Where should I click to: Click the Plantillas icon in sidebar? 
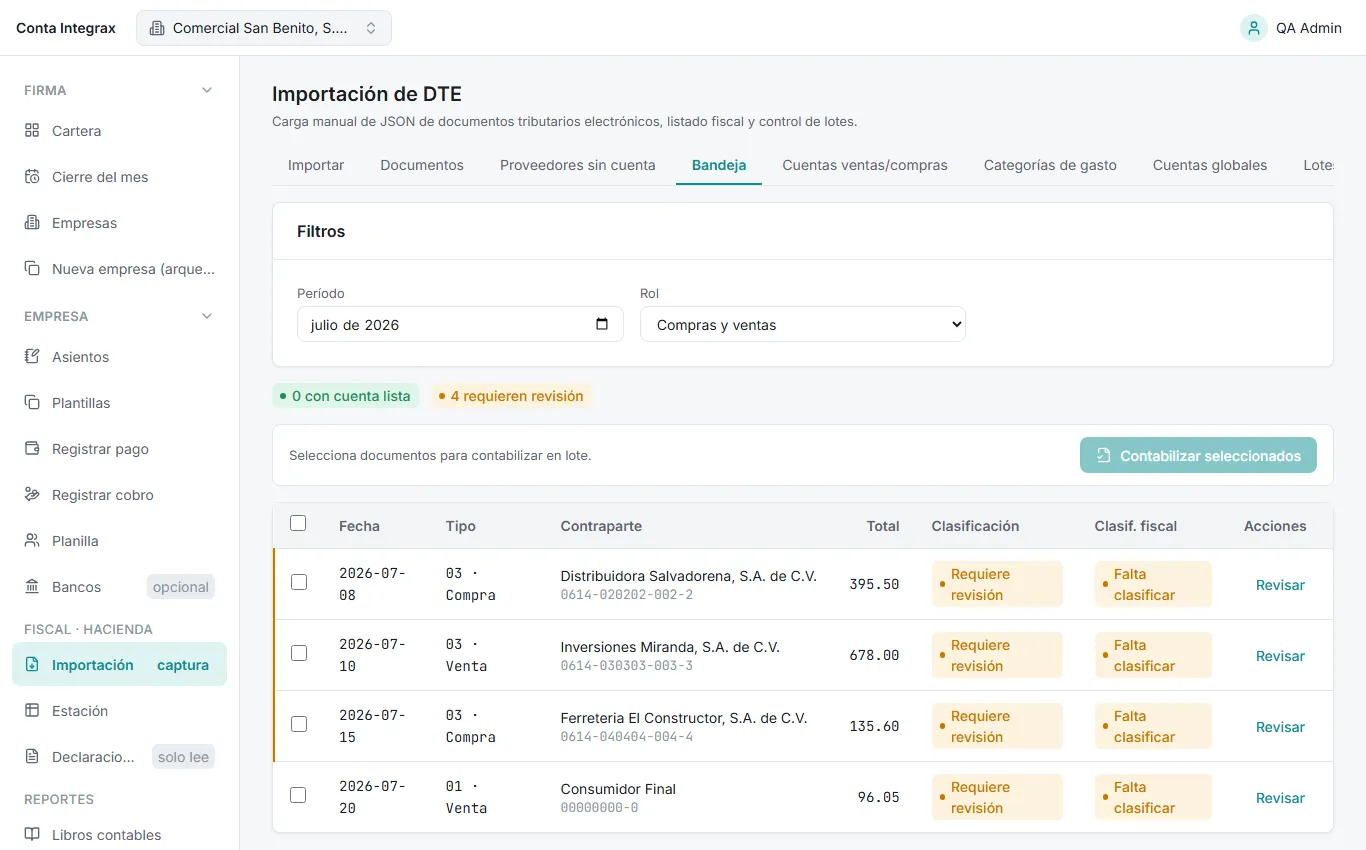pyautogui.click(x=32, y=403)
